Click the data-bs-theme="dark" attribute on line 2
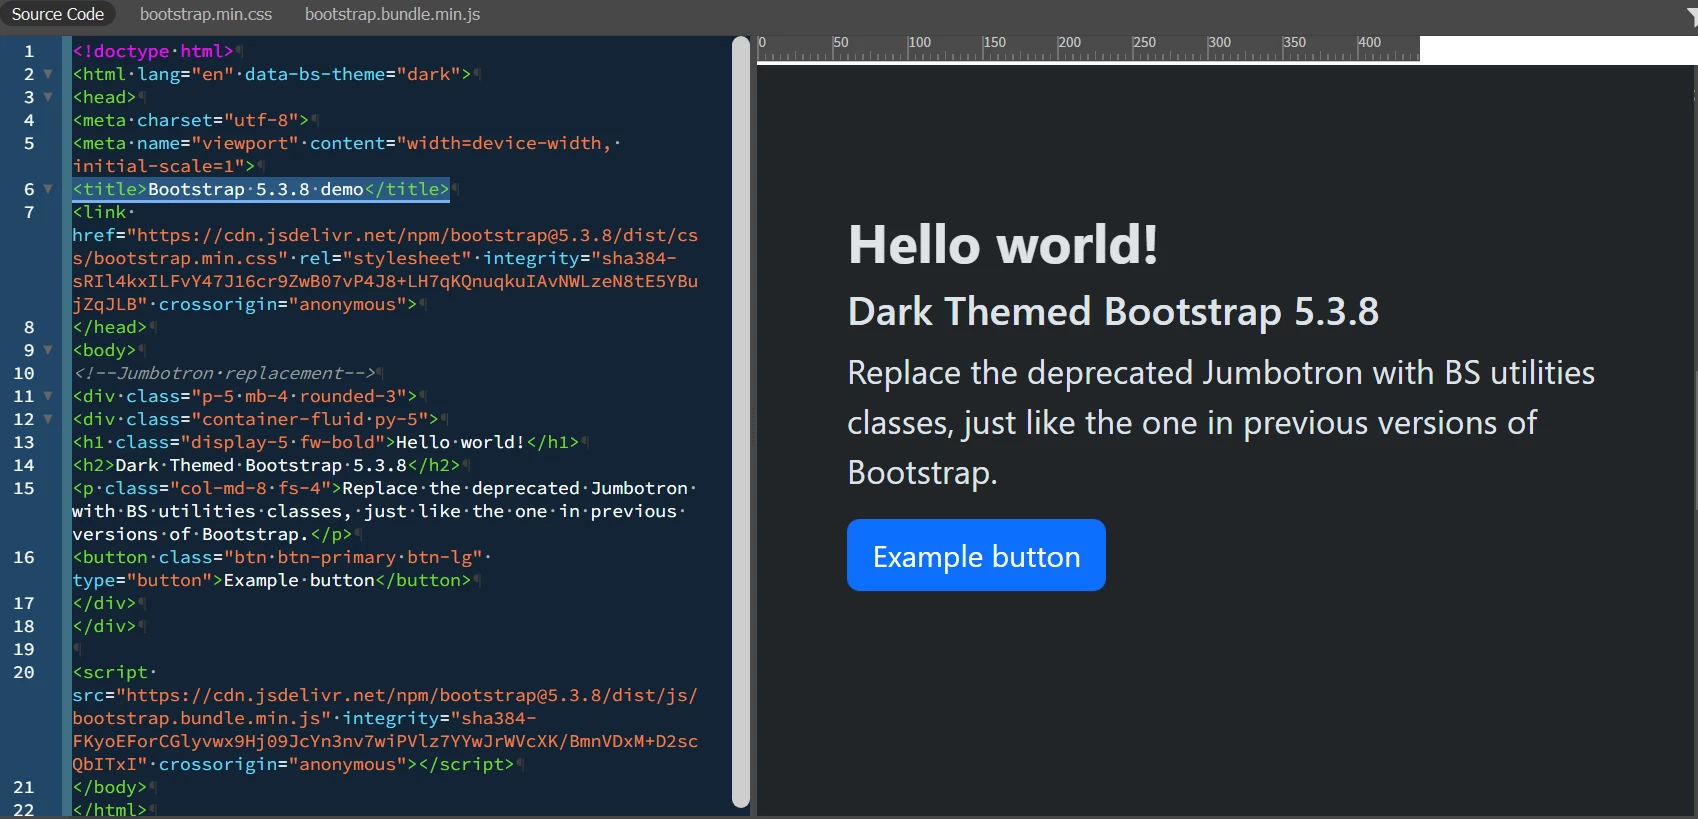 point(353,74)
